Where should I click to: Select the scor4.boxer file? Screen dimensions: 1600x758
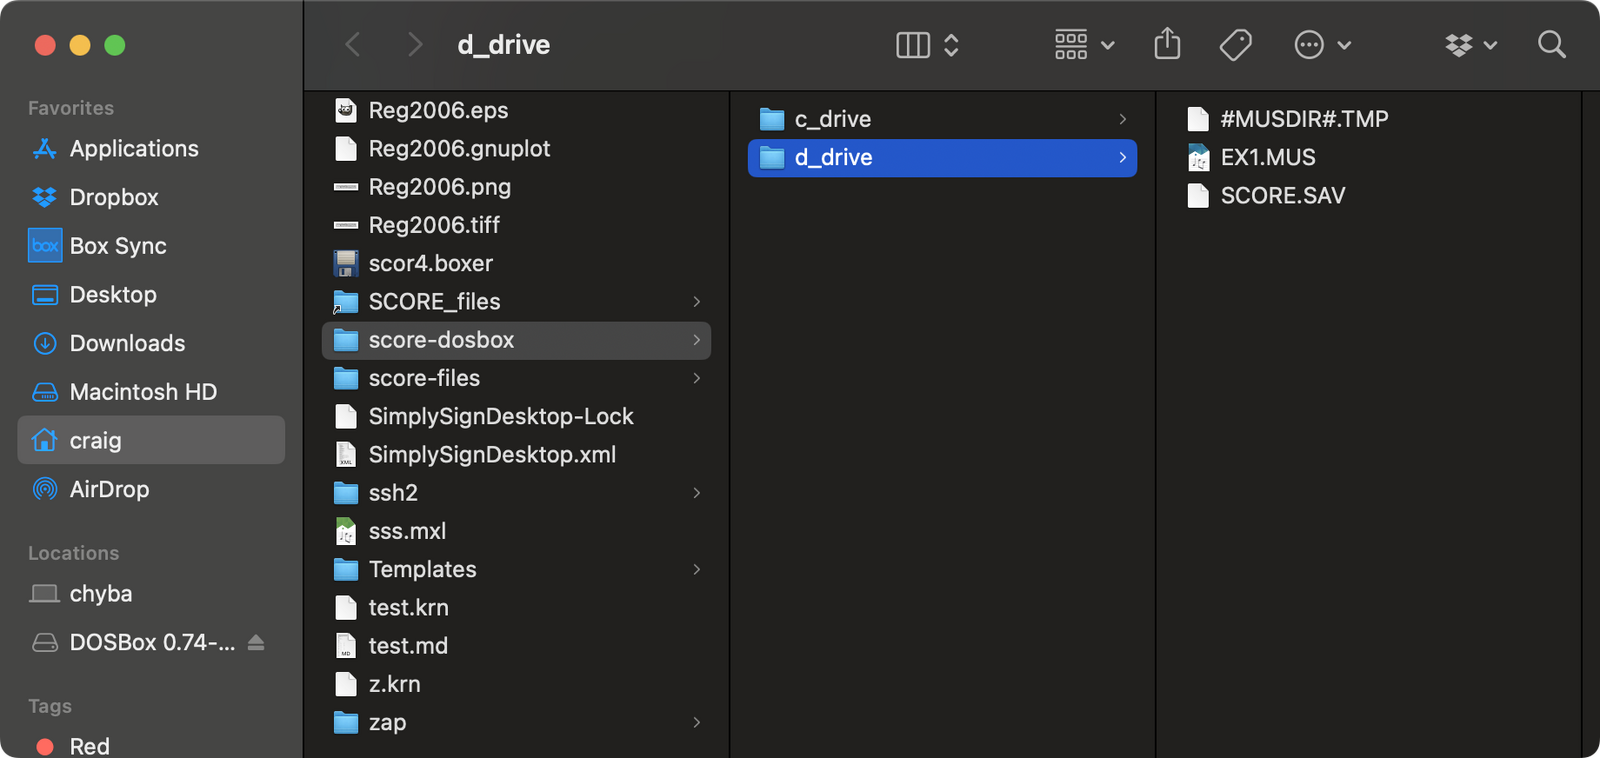(x=430, y=264)
